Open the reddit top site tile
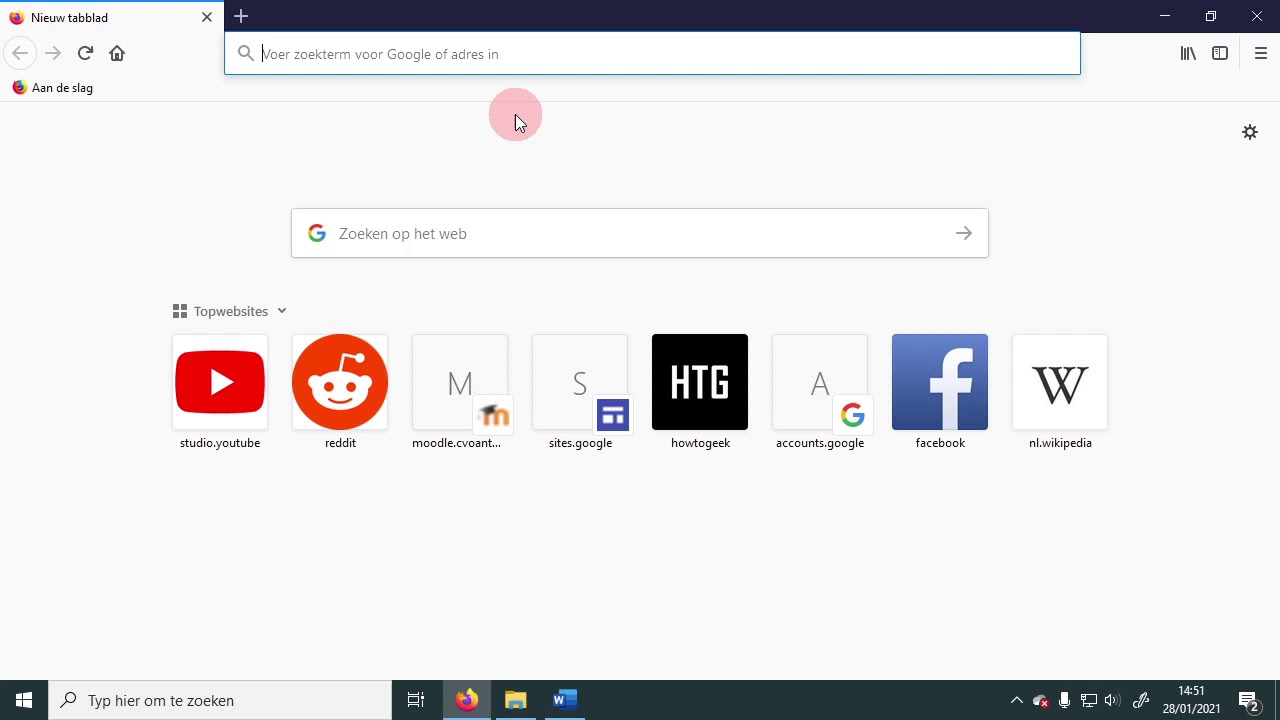This screenshot has width=1280, height=720. coord(340,392)
